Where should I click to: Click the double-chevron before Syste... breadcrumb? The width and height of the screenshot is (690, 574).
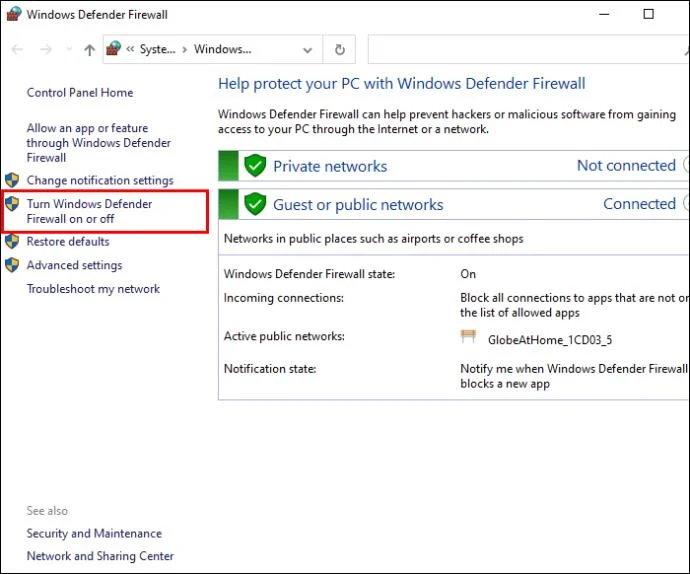(130, 49)
